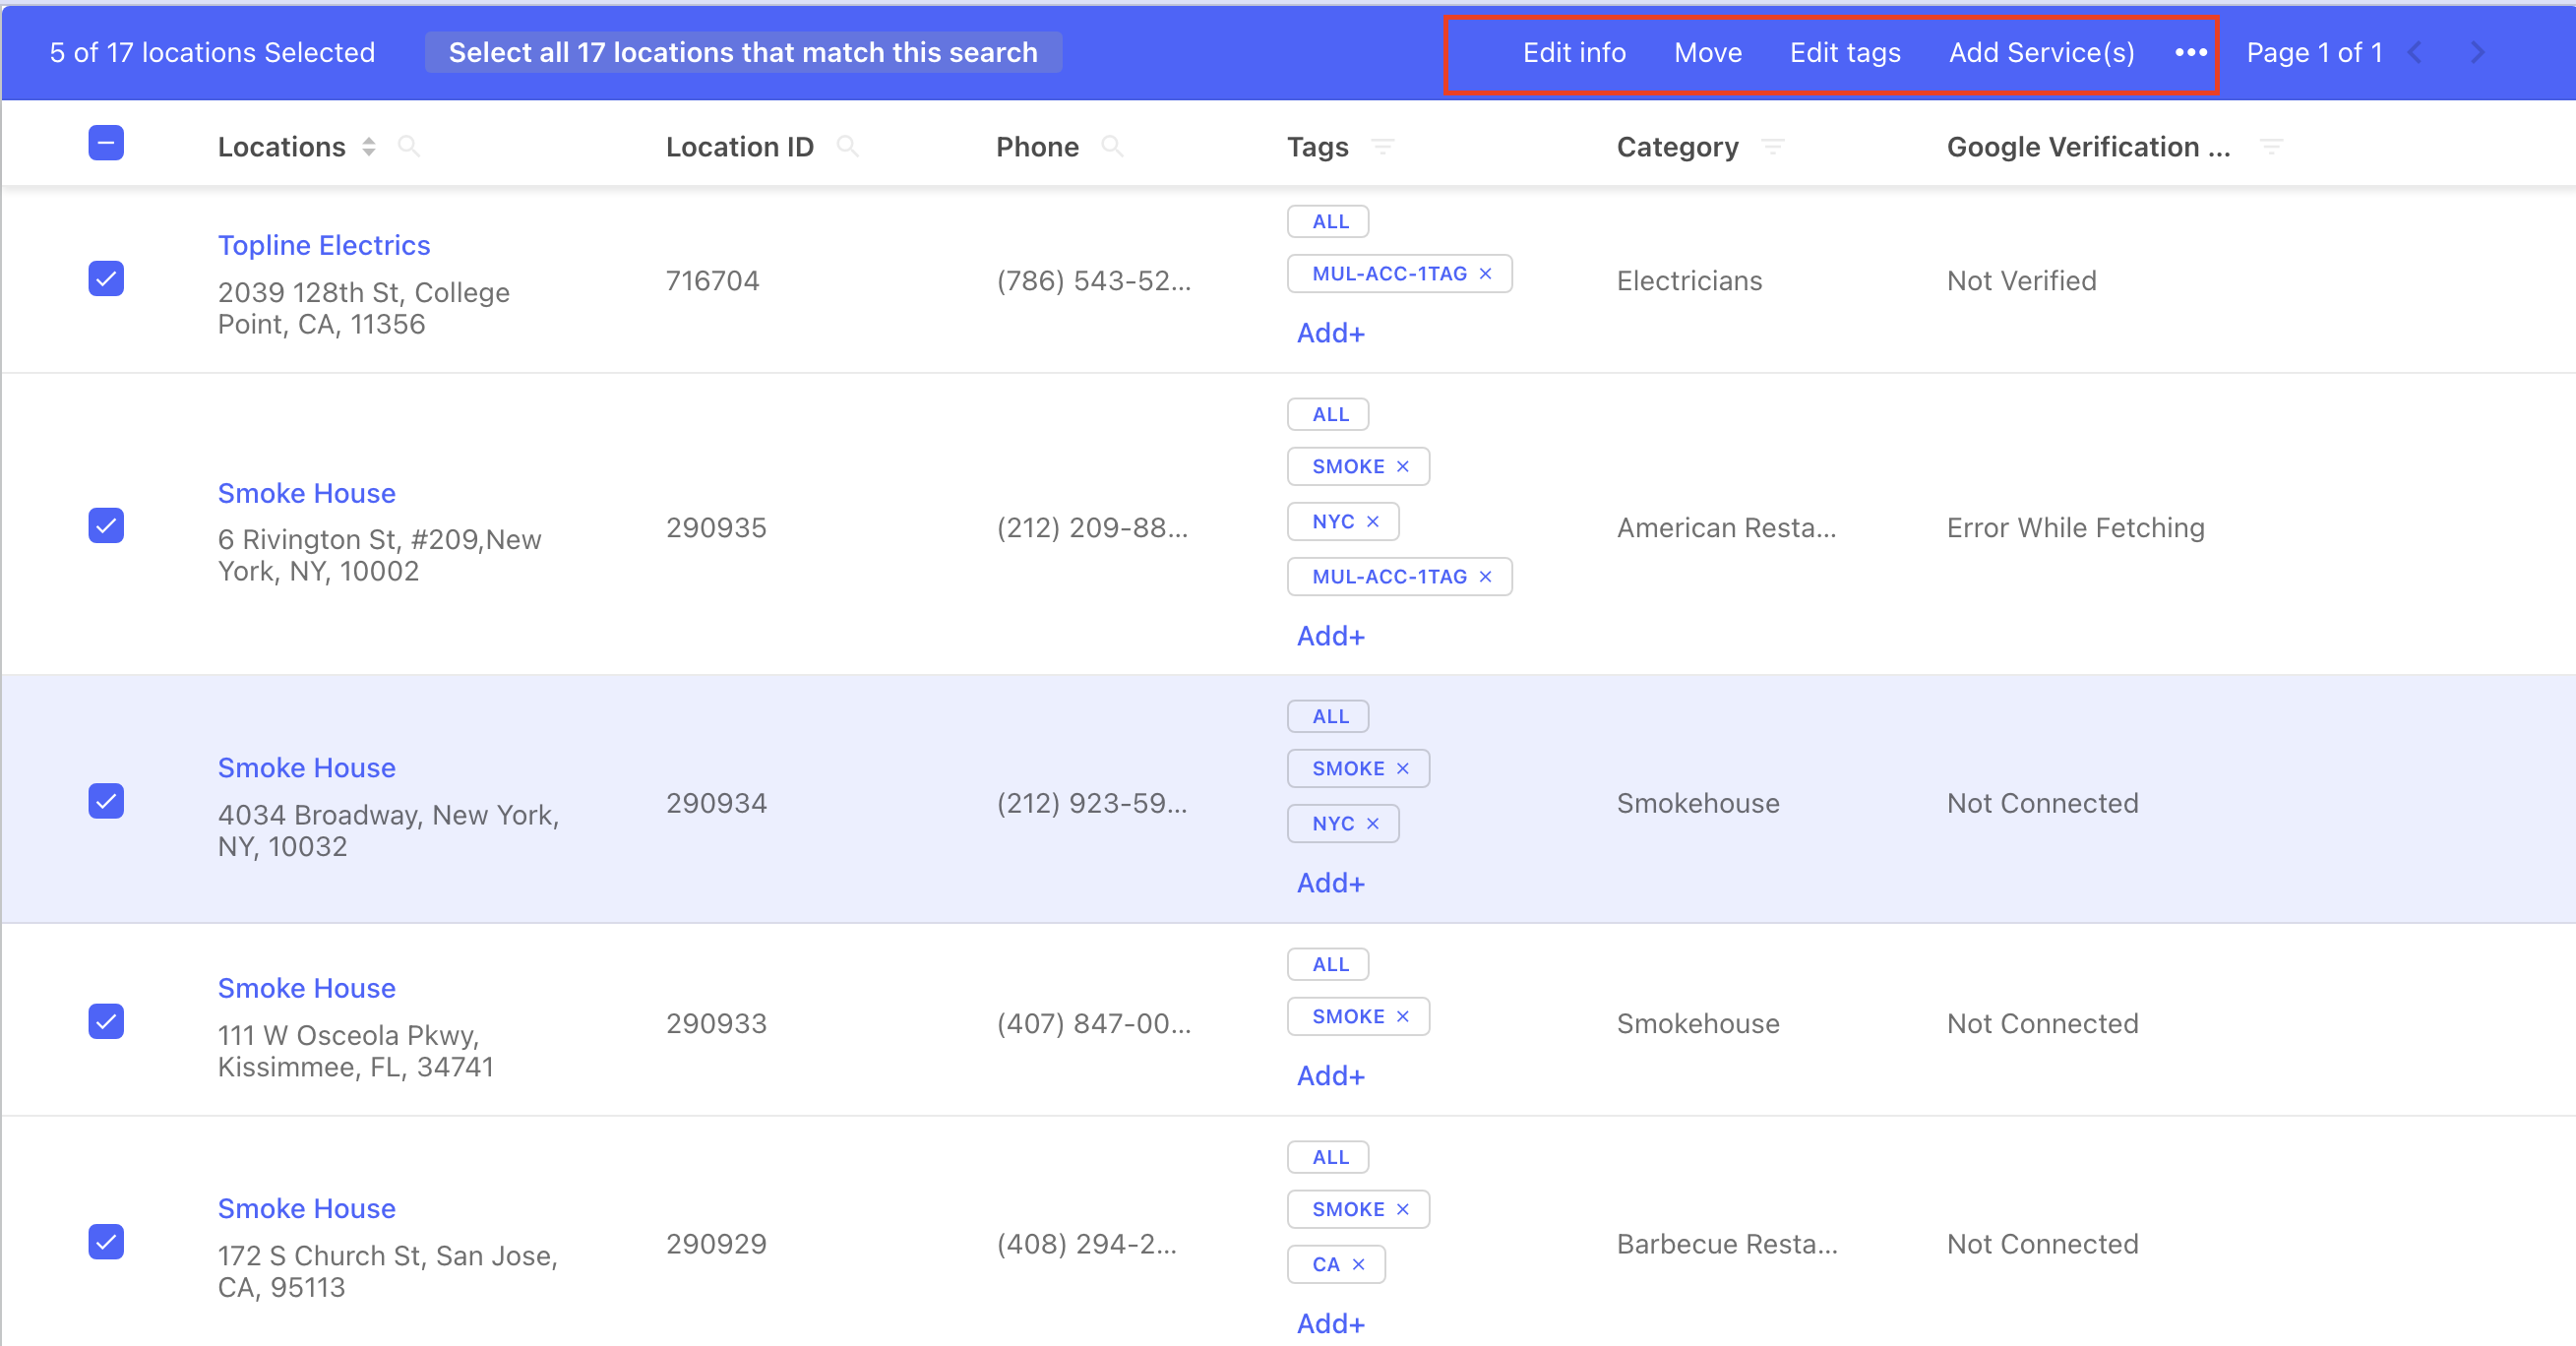Click phone number (407) 847-00...
This screenshot has height=1346, width=2576.
pyautogui.click(x=1094, y=1024)
